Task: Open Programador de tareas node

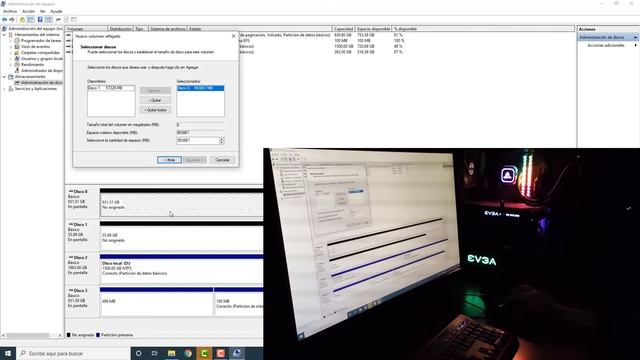Action: pos(40,41)
